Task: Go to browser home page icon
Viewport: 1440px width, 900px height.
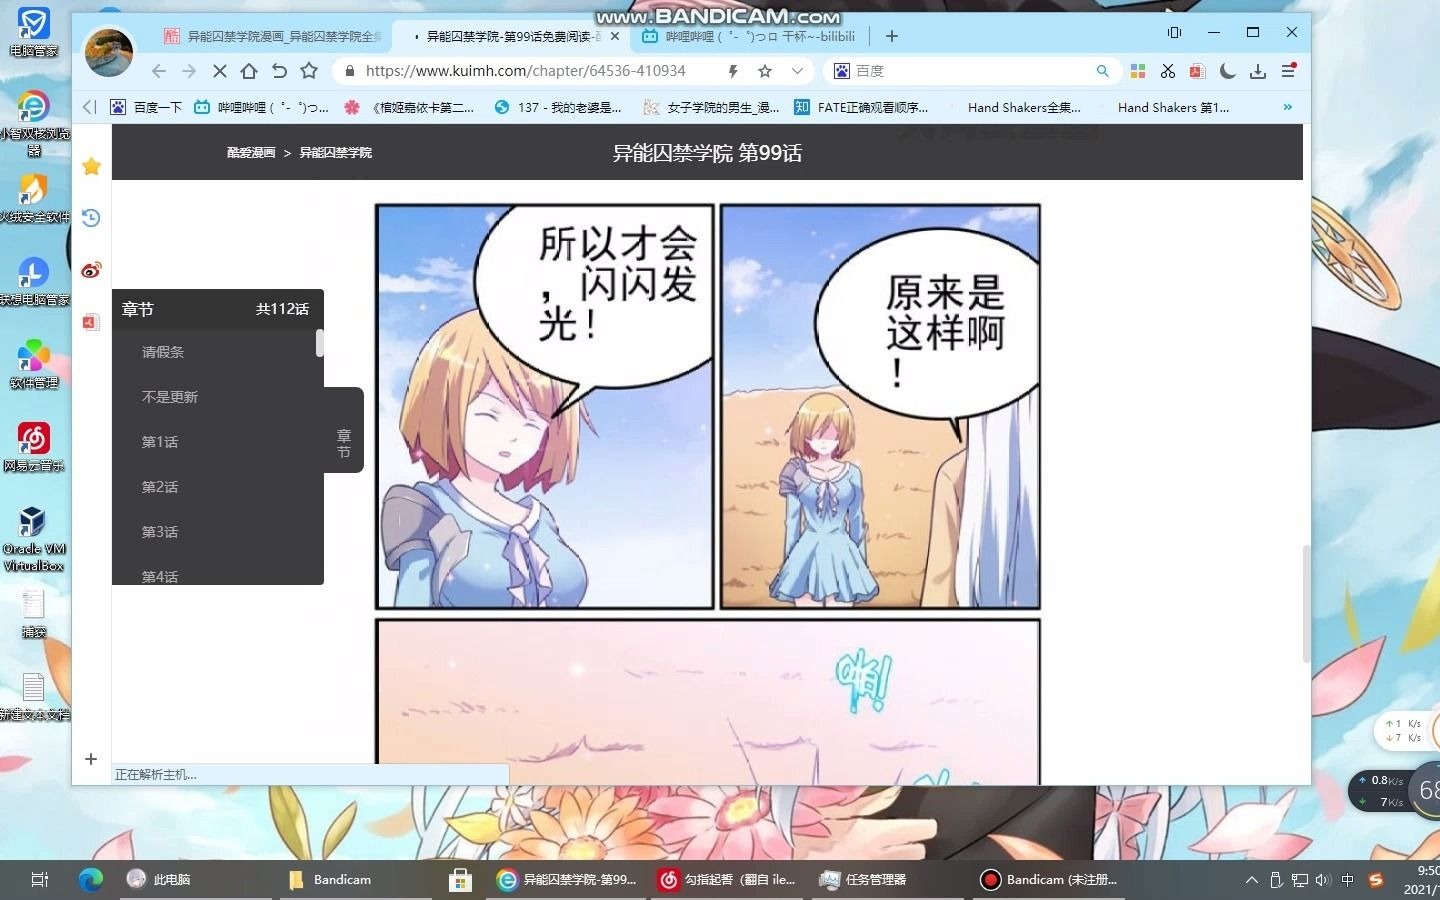Action: click(249, 71)
